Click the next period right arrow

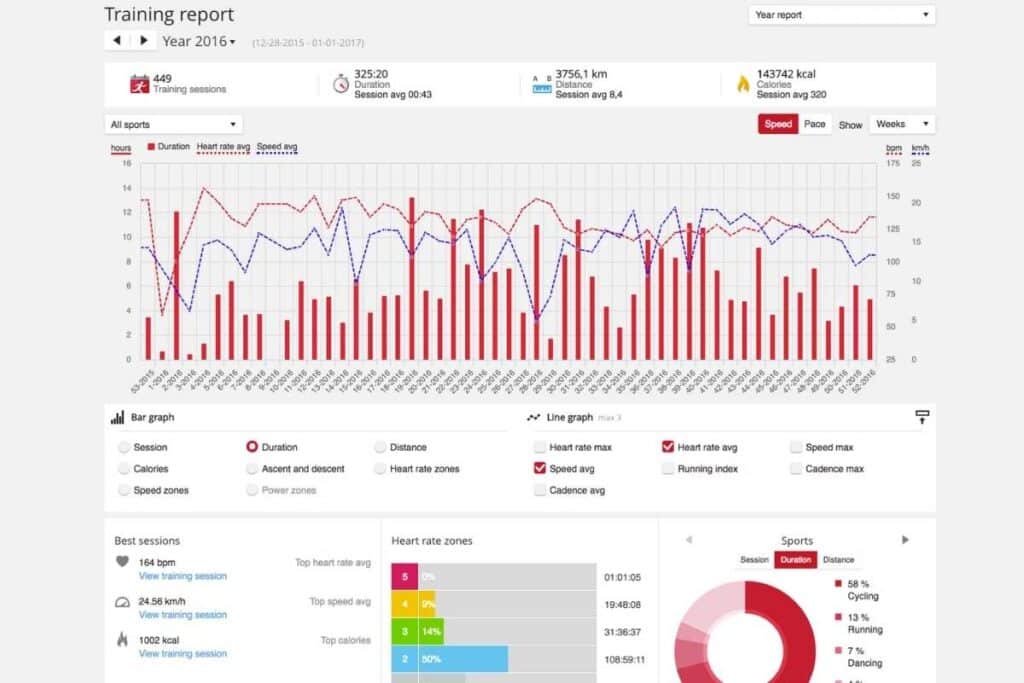click(144, 41)
